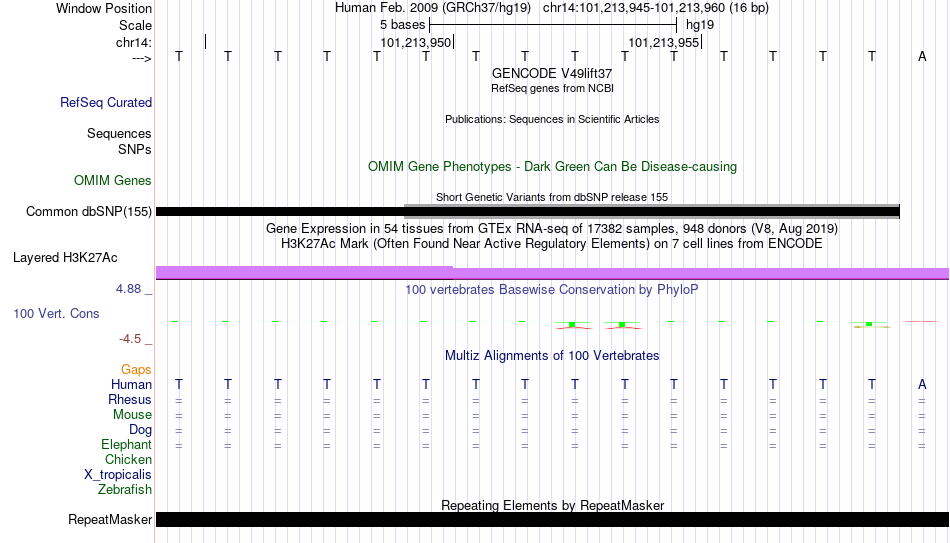
Task: Click the Dog species label
Action: 140,430
